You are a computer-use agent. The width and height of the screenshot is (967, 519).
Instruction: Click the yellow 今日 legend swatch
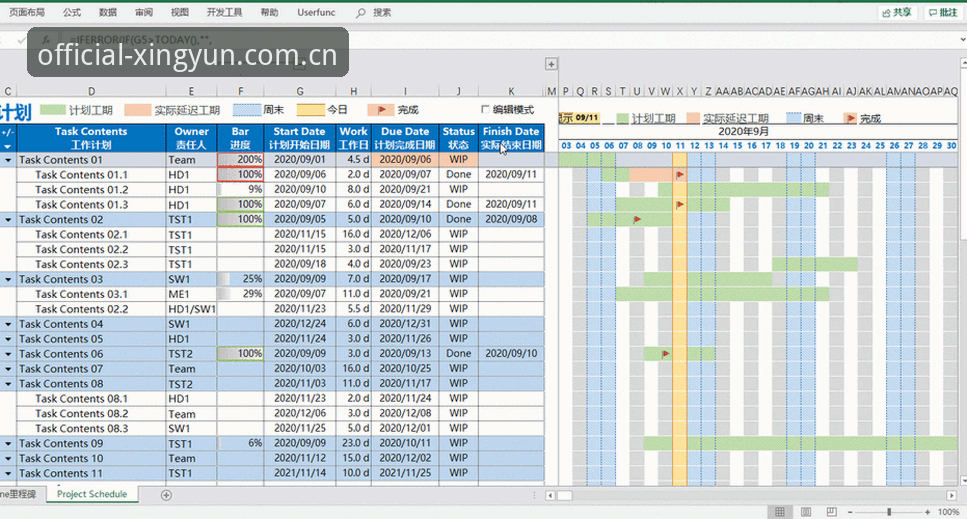(310, 110)
